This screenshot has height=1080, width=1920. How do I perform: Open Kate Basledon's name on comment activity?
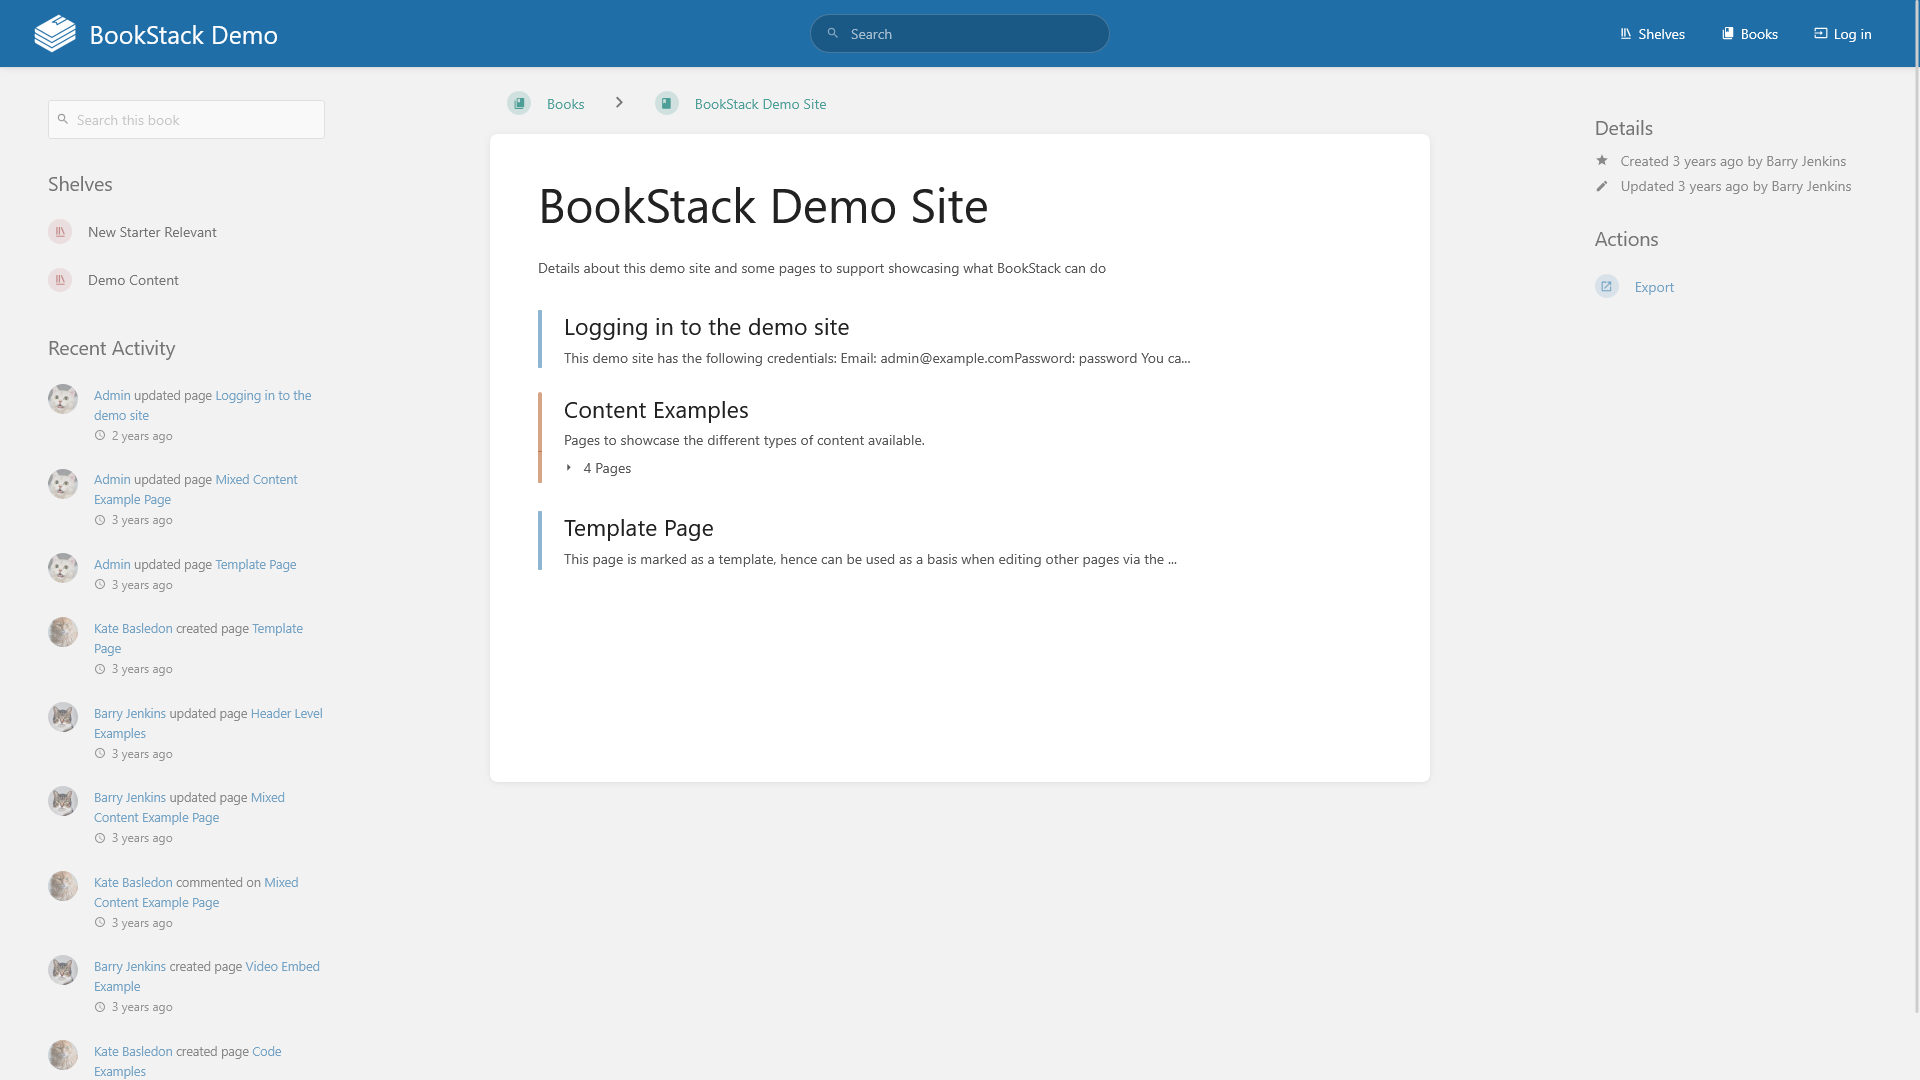[x=133, y=882]
